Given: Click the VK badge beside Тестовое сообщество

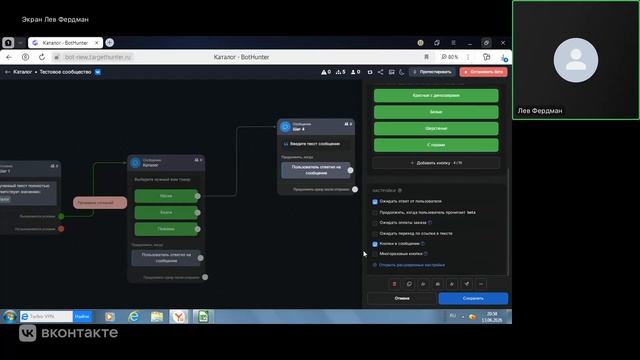Looking at the screenshot, I should (x=98, y=72).
